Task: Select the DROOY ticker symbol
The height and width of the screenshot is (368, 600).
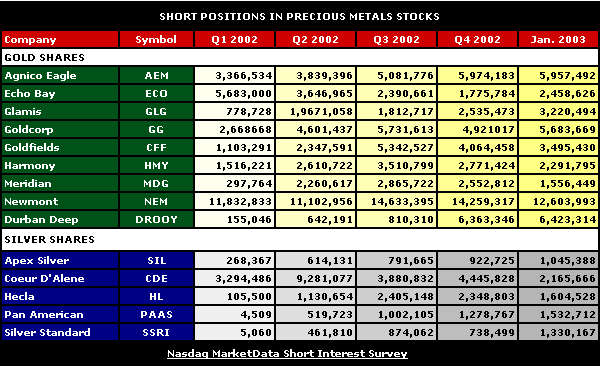Action: click(x=157, y=219)
